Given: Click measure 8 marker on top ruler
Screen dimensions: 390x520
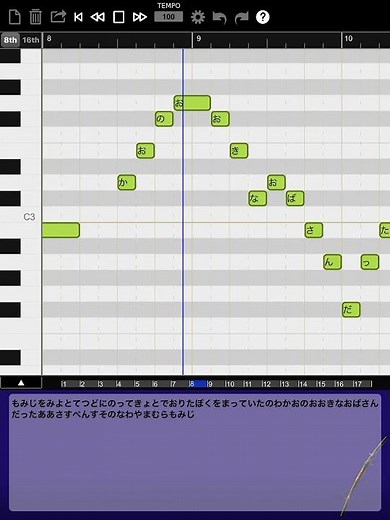Looking at the screenshot, I should [x=49, y=38].
